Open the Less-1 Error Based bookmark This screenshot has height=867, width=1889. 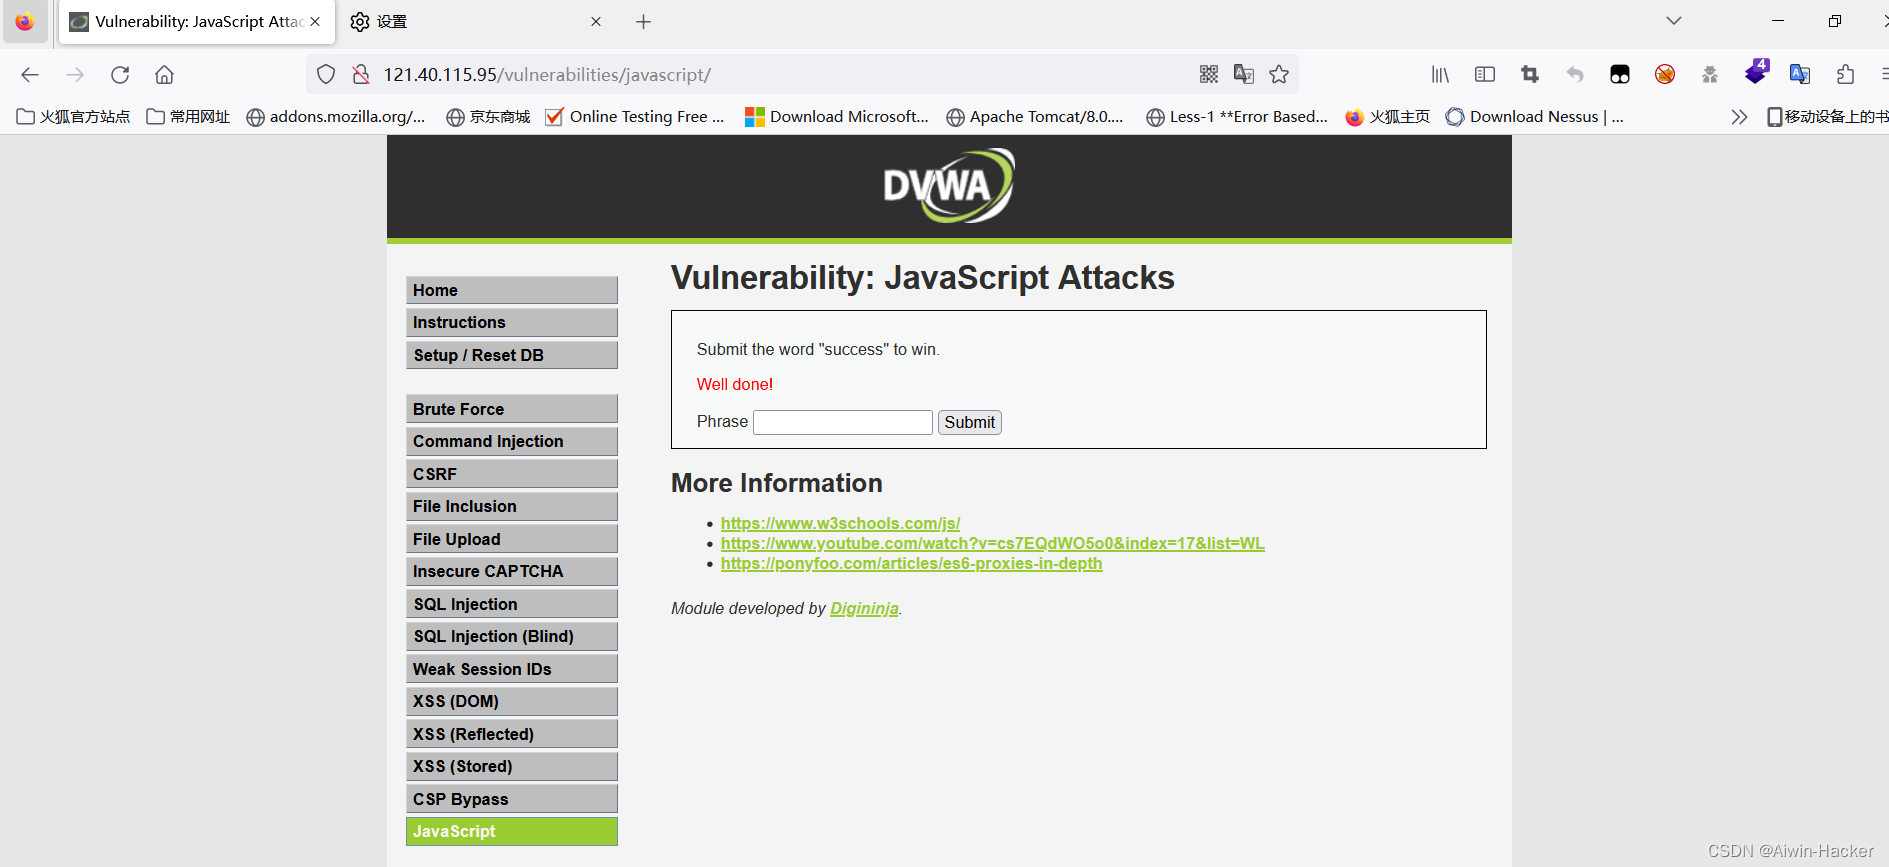1237,117
